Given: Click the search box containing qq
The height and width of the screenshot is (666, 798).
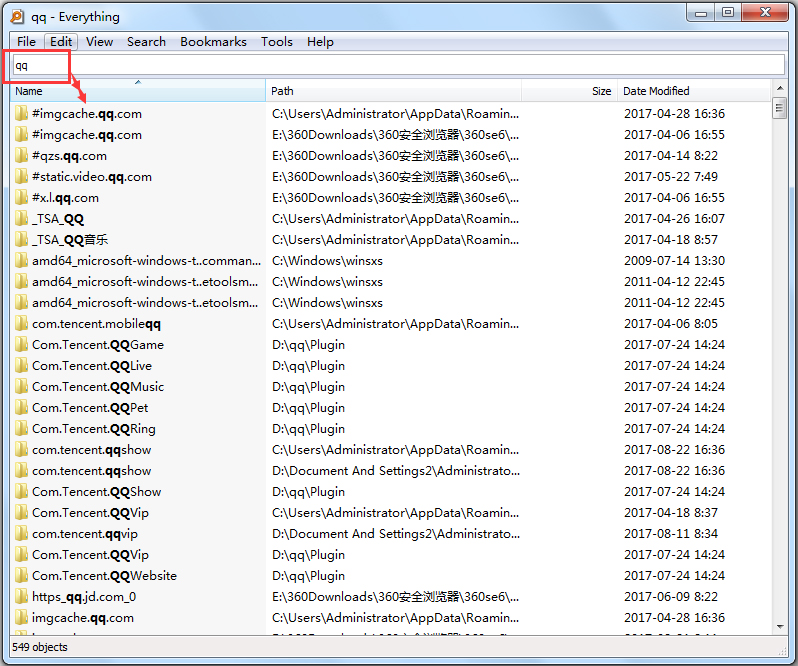Looking at the screenshot, I should (x=398, y=65).
